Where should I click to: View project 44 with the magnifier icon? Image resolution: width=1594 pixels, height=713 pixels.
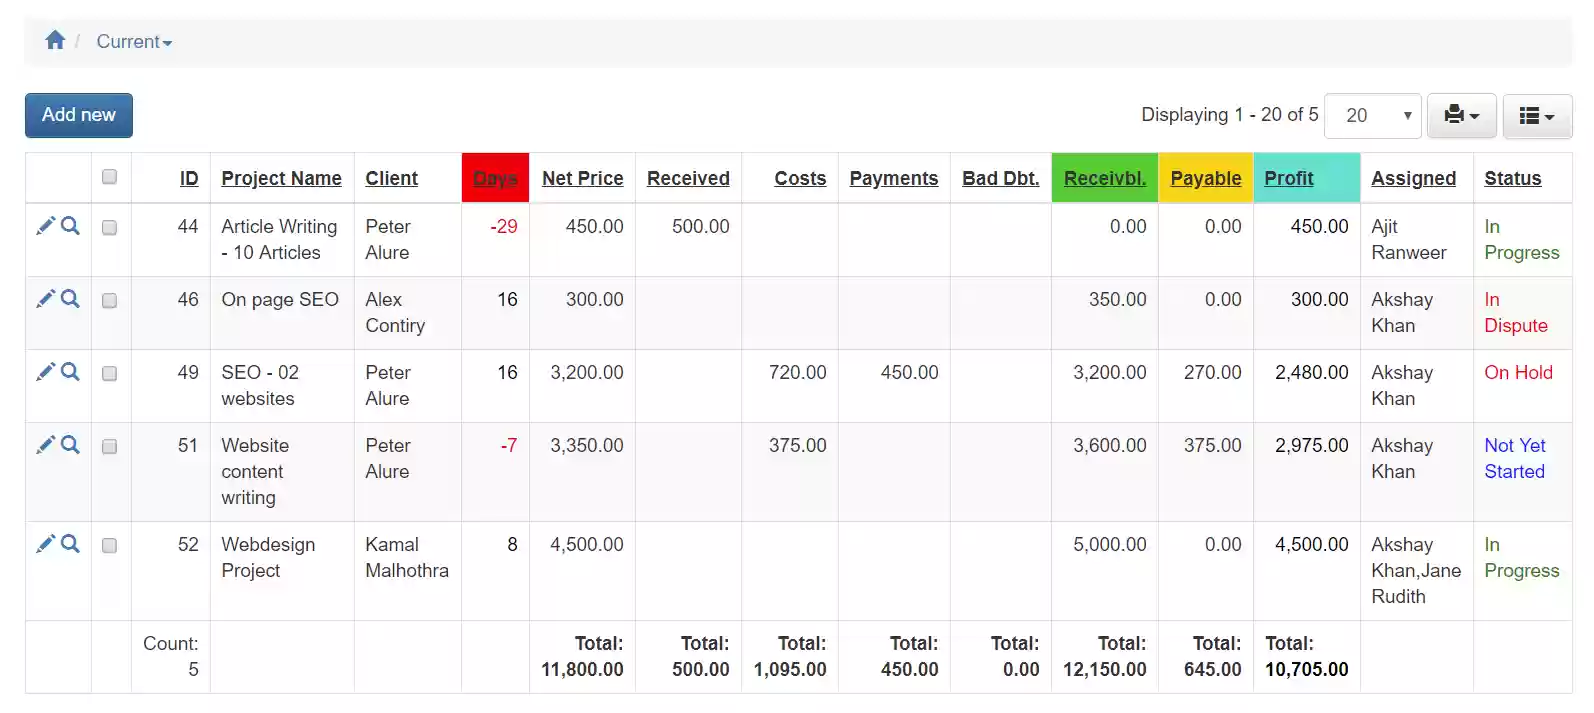pos(70,226)
